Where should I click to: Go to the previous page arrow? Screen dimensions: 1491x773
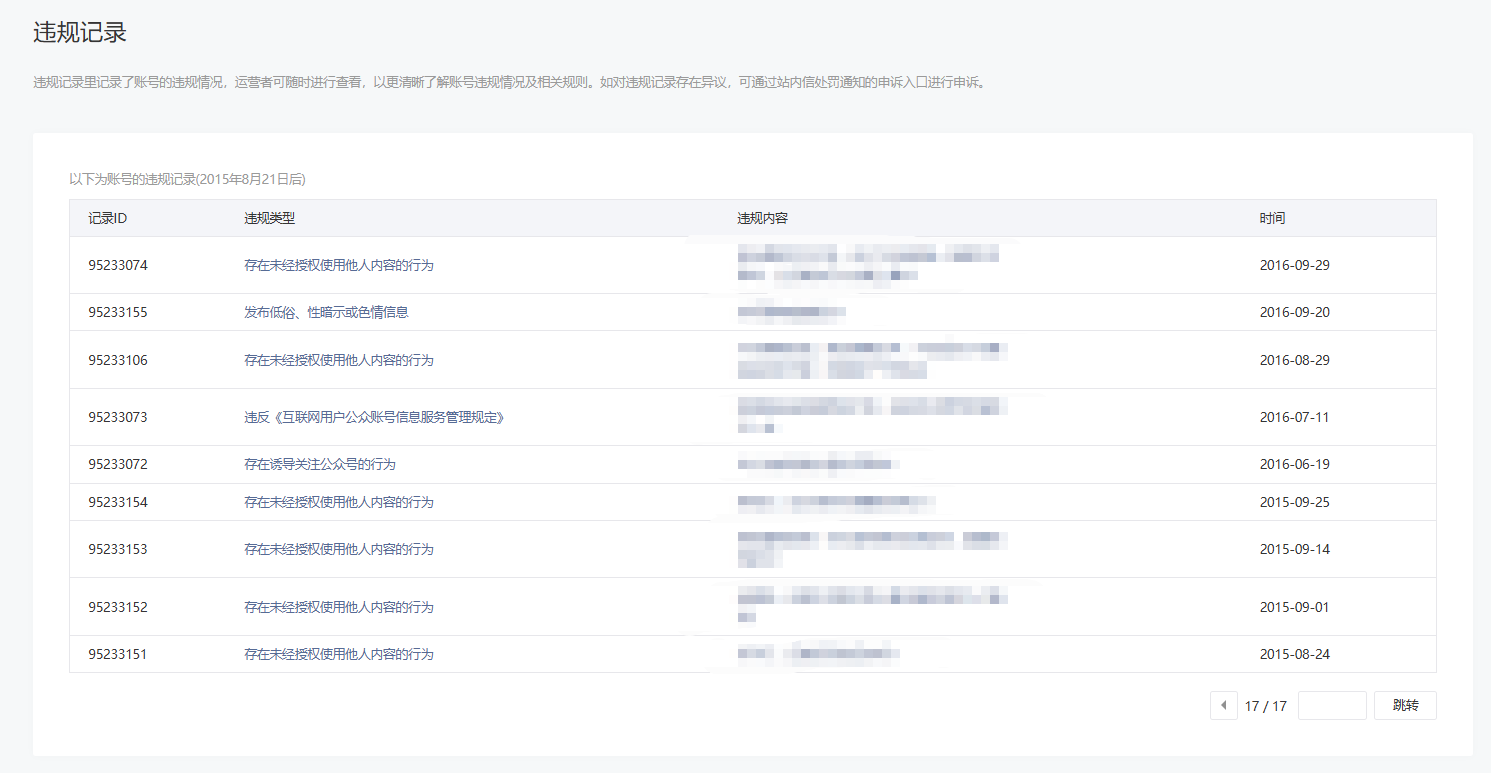tap(1223, 706)
